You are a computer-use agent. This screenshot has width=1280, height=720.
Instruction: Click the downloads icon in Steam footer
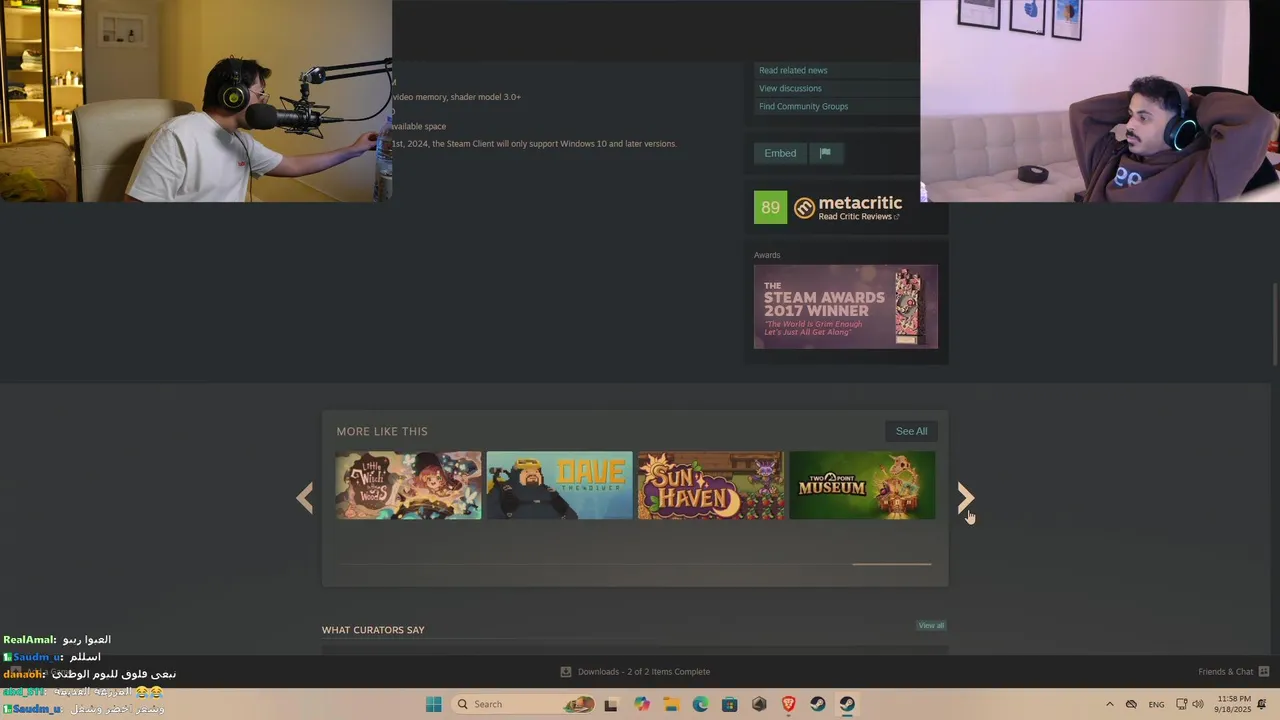point(565,672)
